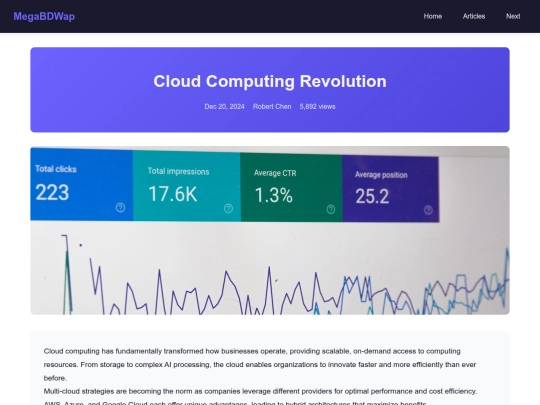The width and height of the screenshot is (540, 405).
Task: Go to the Home nav link
Action: click(433, 16)
